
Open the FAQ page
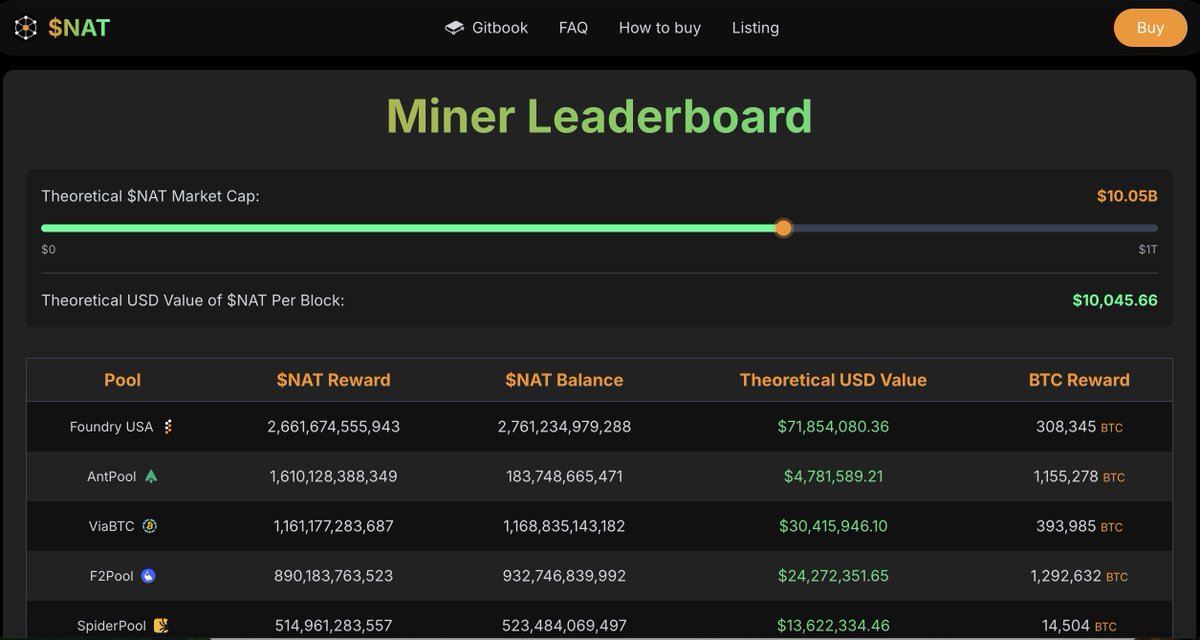[573, 28]
